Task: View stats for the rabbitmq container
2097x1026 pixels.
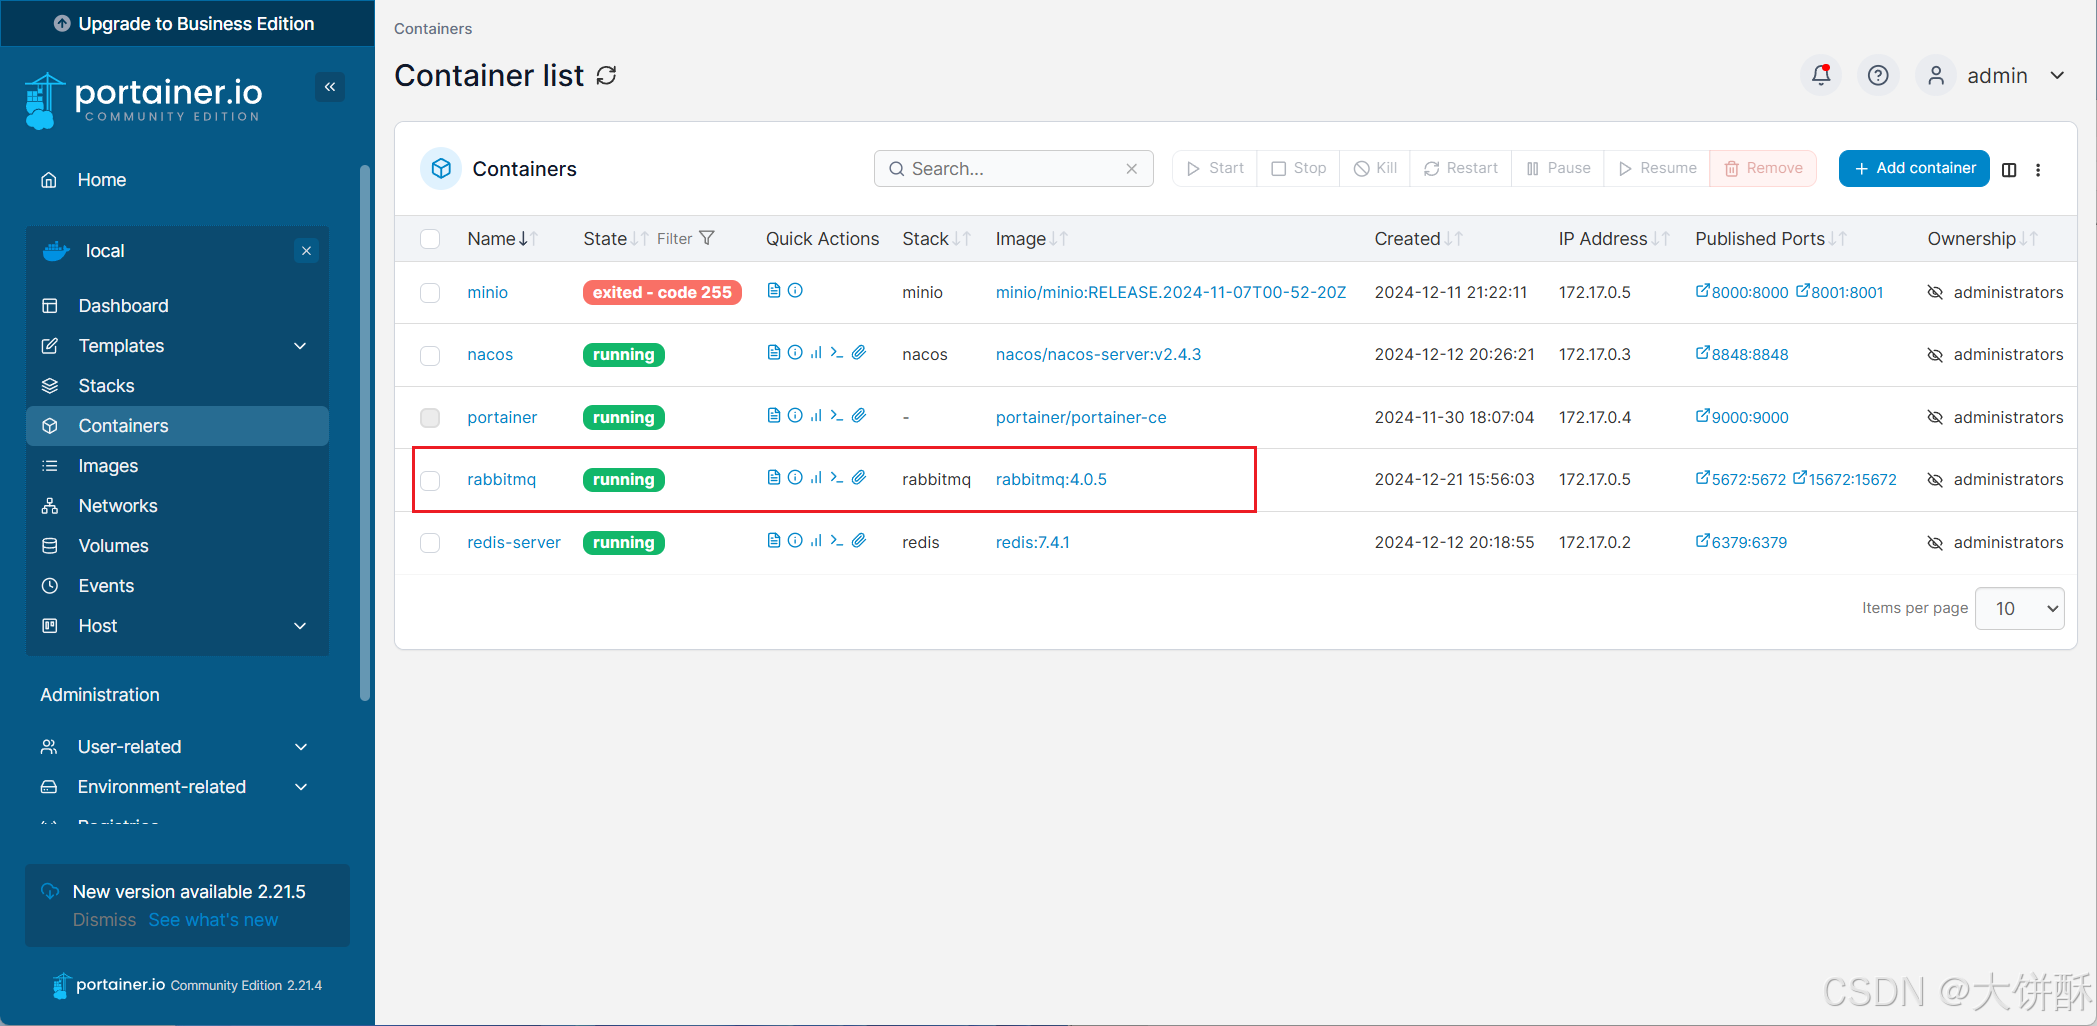Action: [x=816, y=478]
